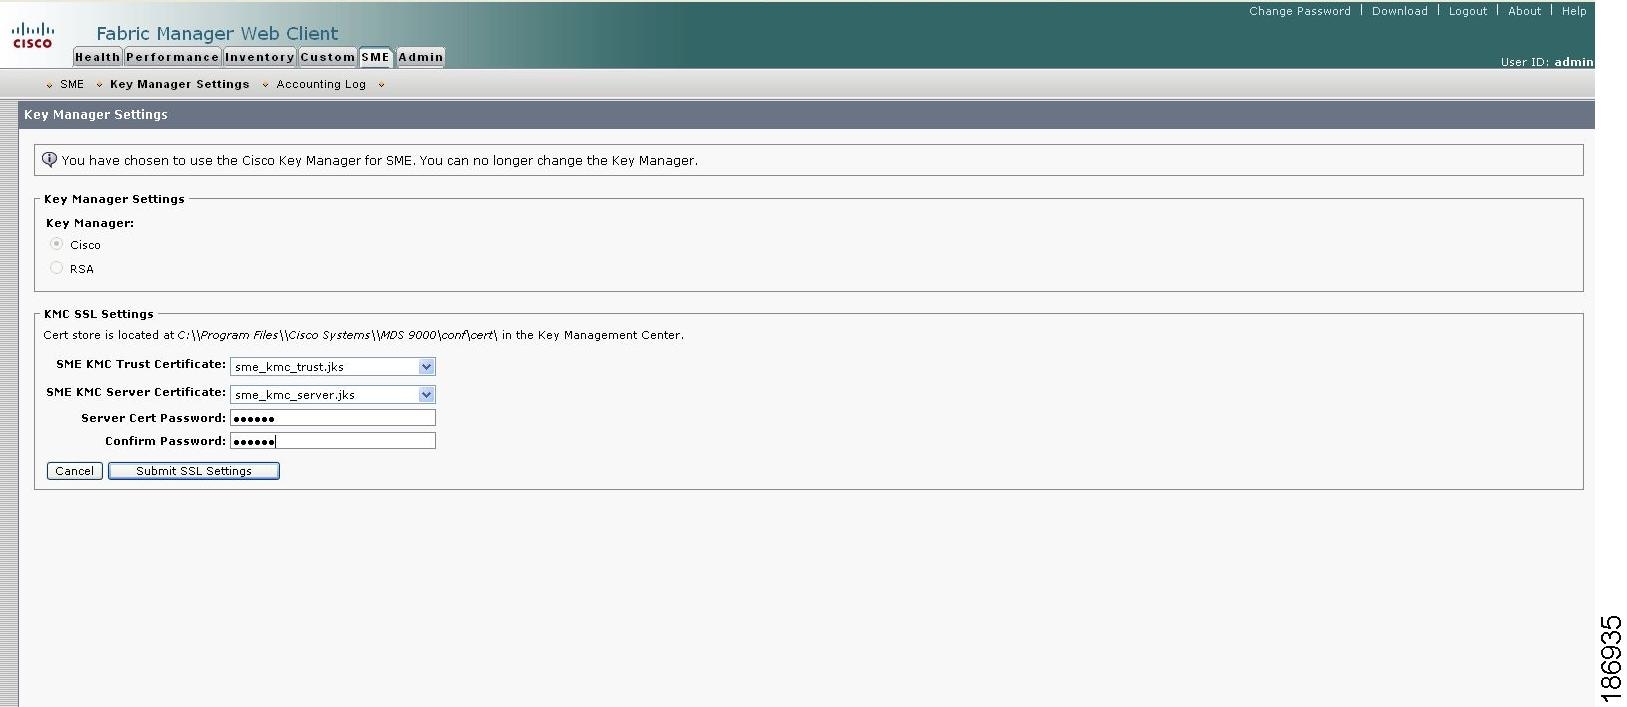Click the Fabric Manager Web Client title
The width and height of the screenshot is (1627, 707).
point(217,33)
